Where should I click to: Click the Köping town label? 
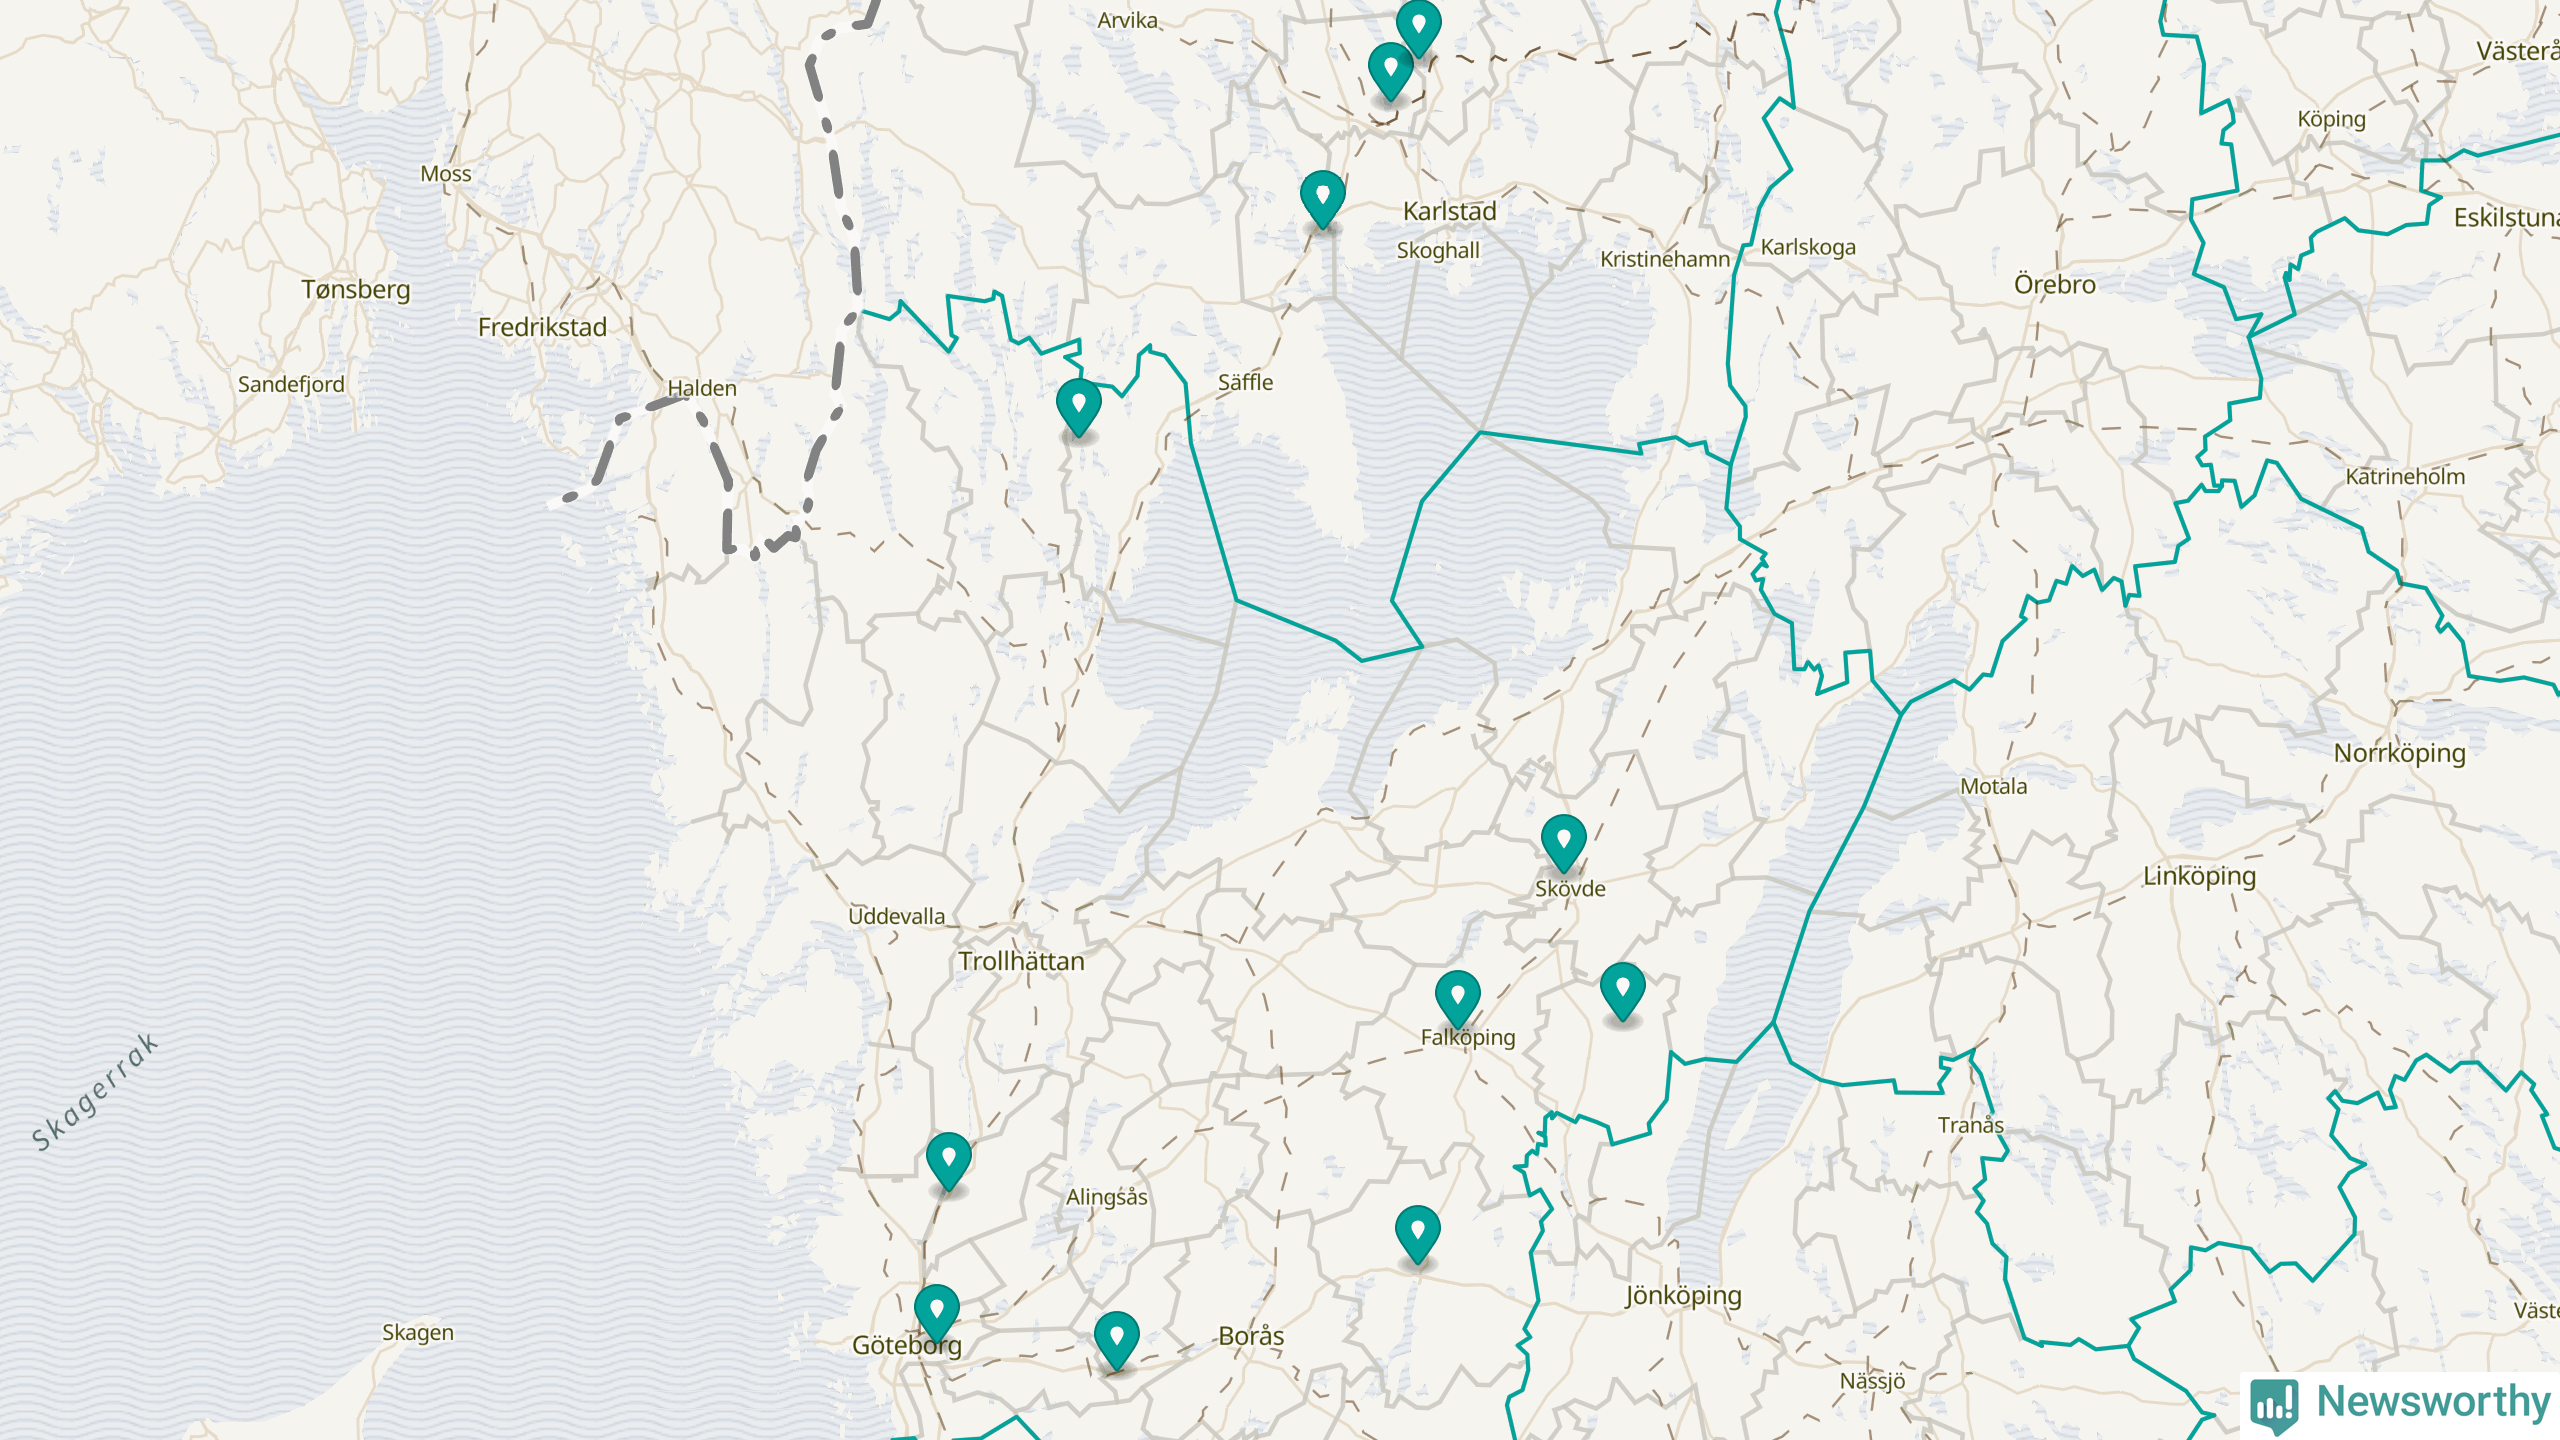click(2331, 119)
